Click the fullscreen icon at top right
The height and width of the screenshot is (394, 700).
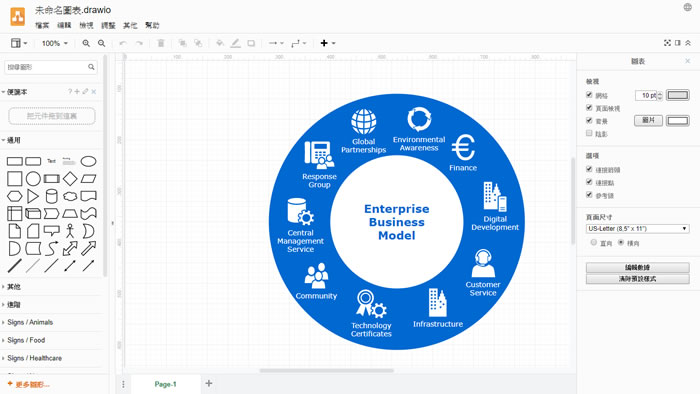coord(667,43)
